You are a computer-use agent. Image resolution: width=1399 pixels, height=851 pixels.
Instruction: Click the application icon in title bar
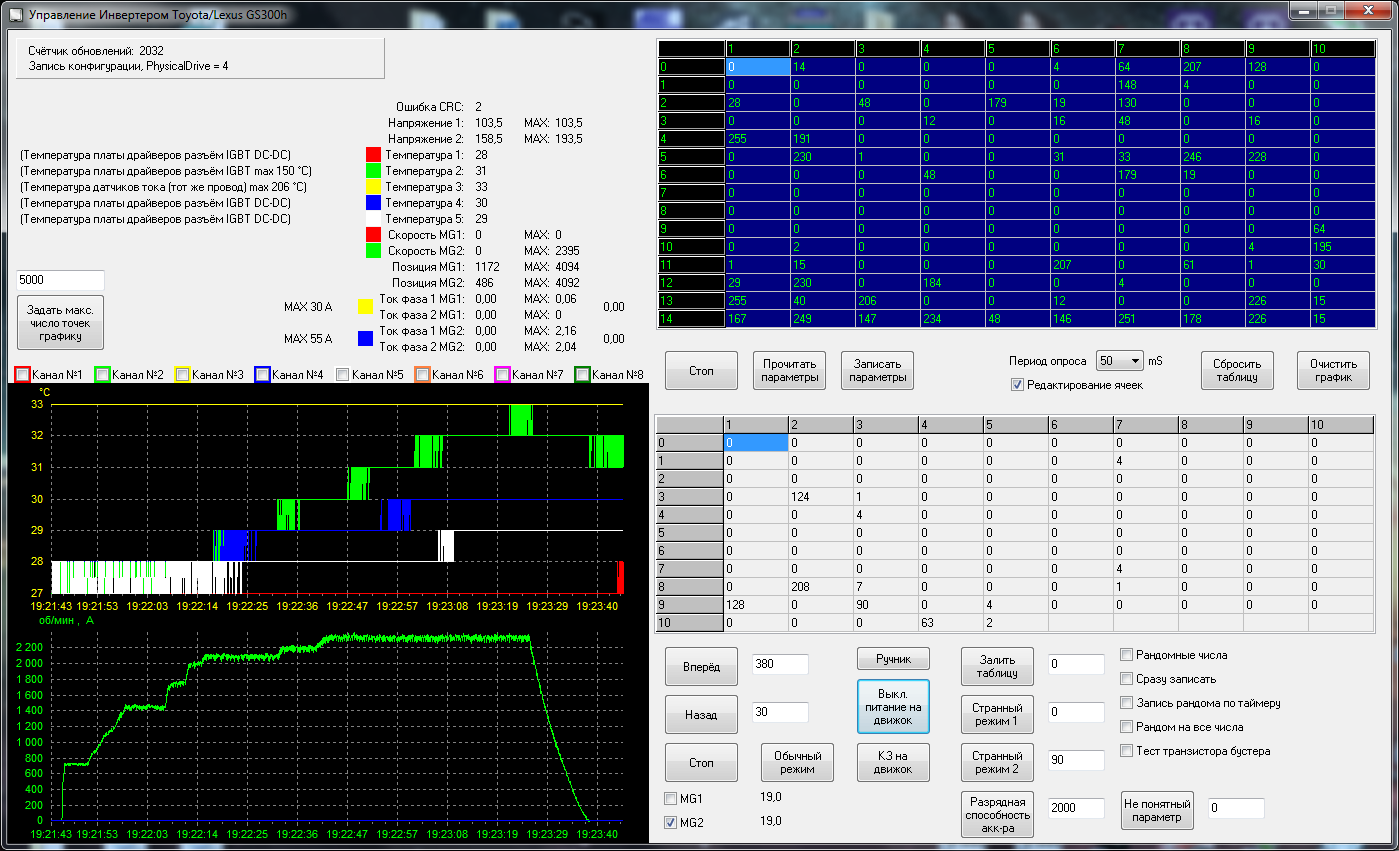pyautogui.click(x=15, y=16)
